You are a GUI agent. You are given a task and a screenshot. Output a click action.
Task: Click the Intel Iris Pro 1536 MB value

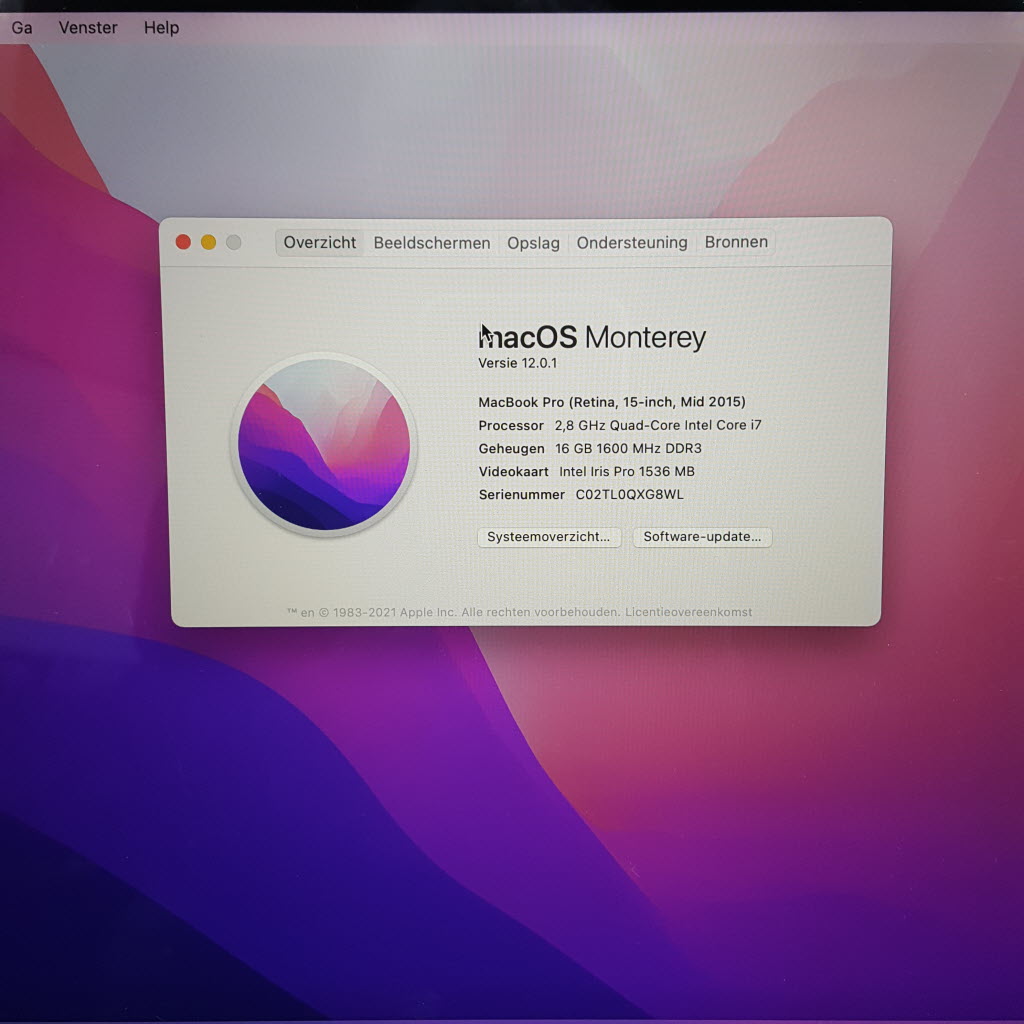coord(627,472)
